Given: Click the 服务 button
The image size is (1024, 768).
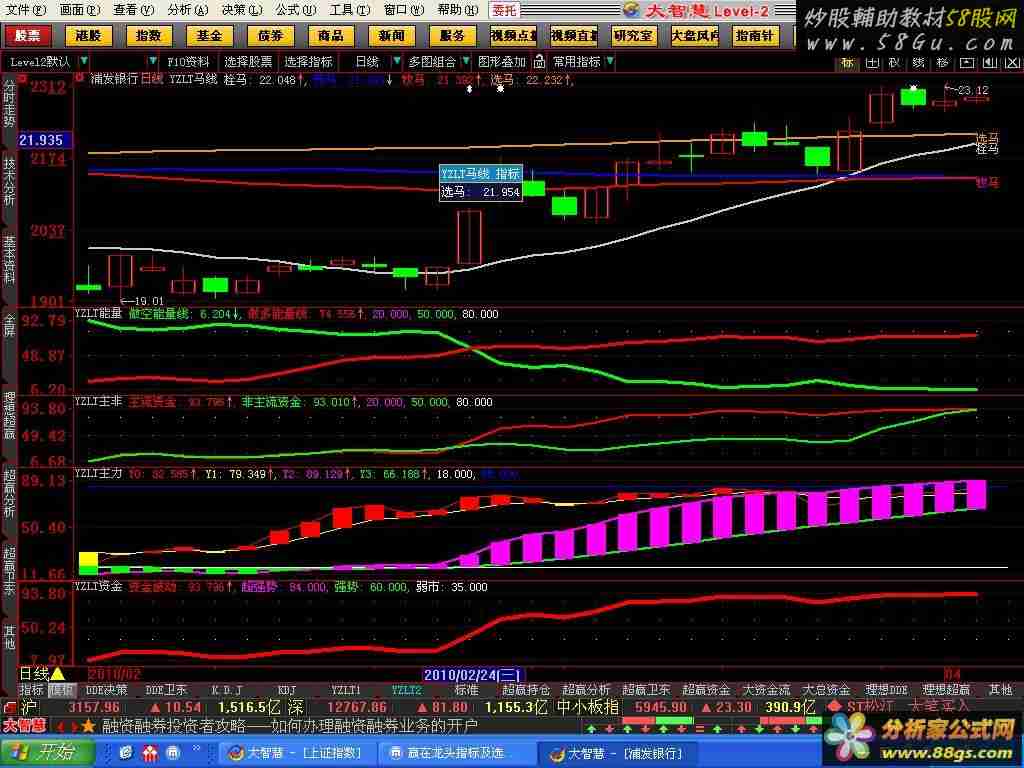Looking at the screenshot, I should pyautogui.click(x=453, y=36).
